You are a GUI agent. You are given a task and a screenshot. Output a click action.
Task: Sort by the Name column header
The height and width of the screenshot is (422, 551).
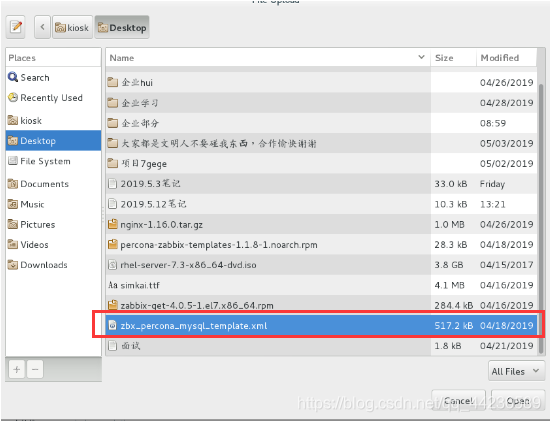pyautogui.click(x=268, y=58)
